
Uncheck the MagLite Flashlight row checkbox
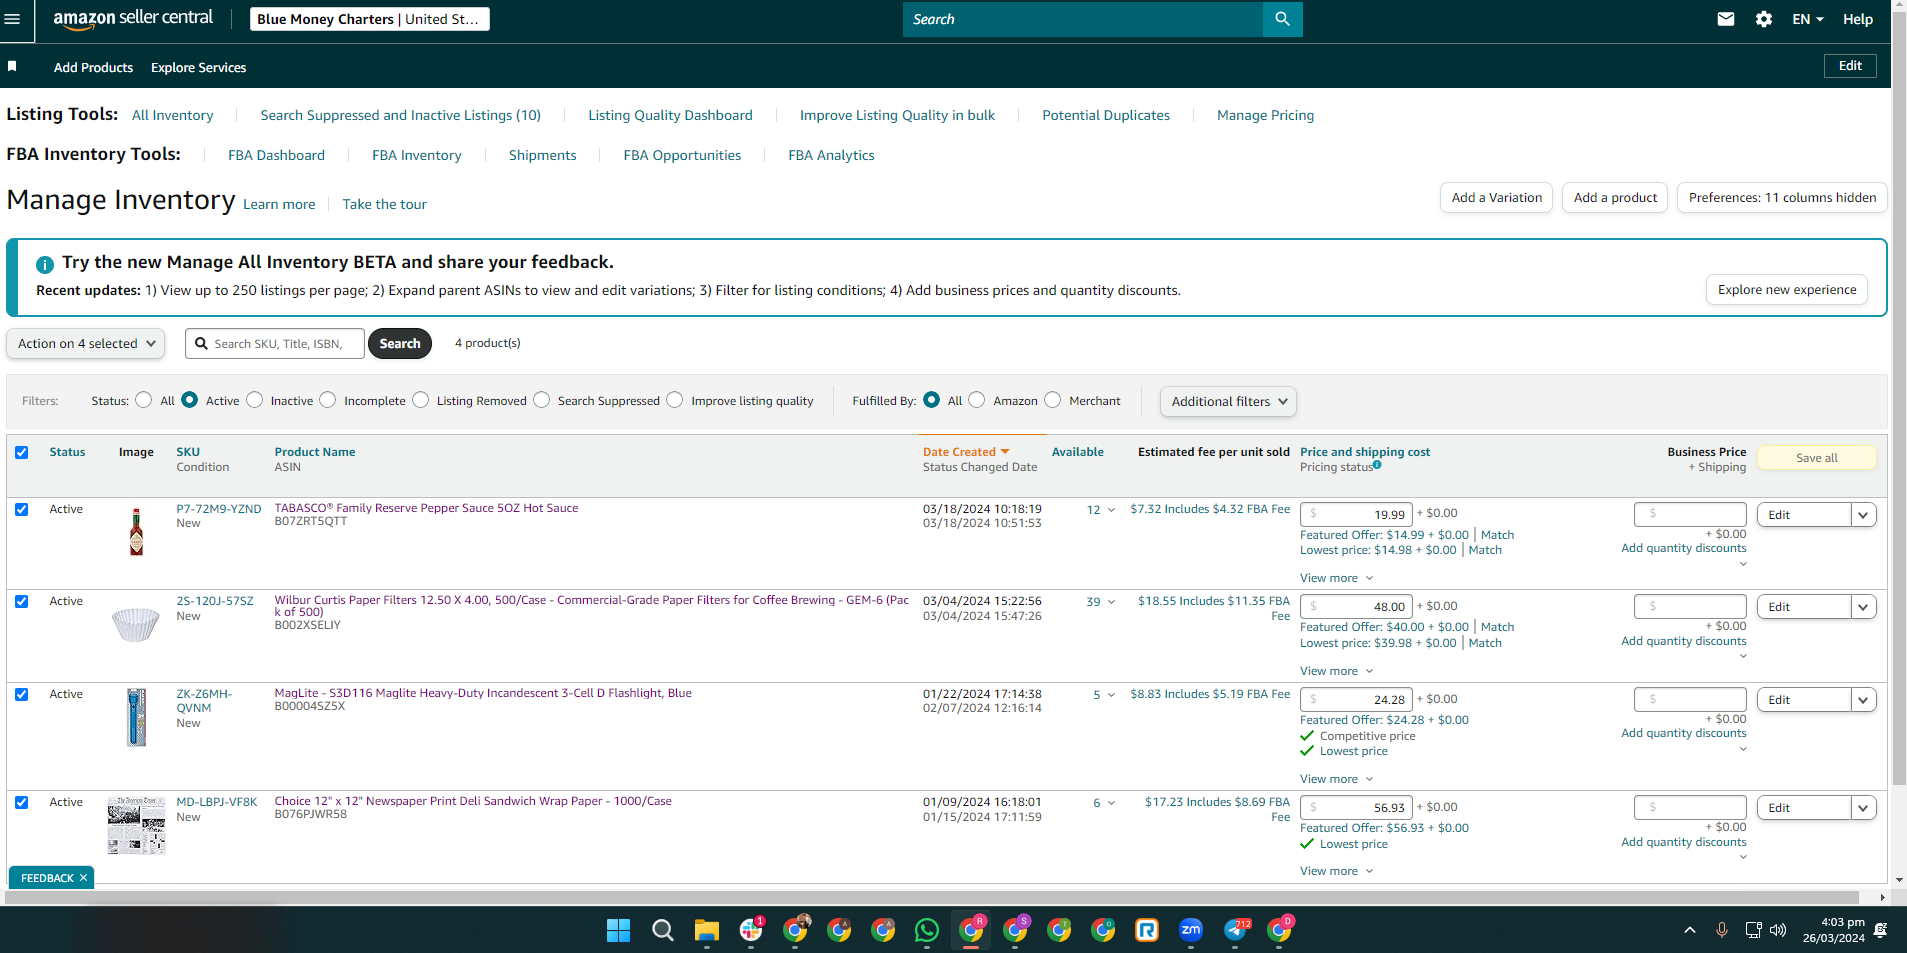(x=22, y=694)
